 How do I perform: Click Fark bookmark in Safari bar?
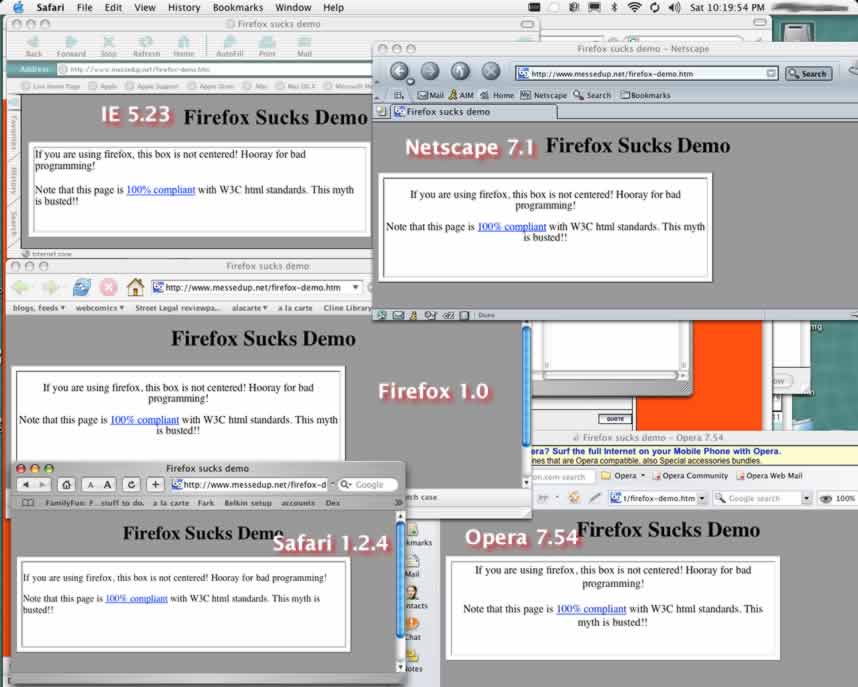pos(206,503)
